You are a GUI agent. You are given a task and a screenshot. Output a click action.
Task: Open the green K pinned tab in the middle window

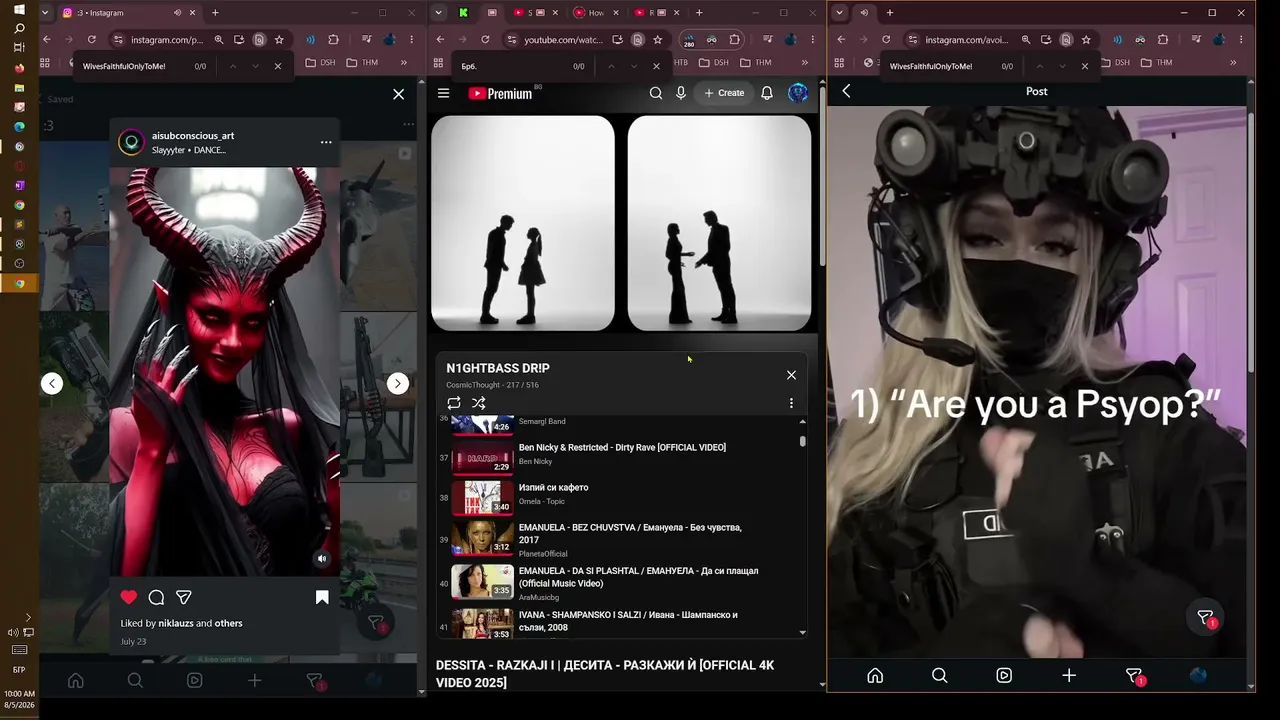pos(464,13)
